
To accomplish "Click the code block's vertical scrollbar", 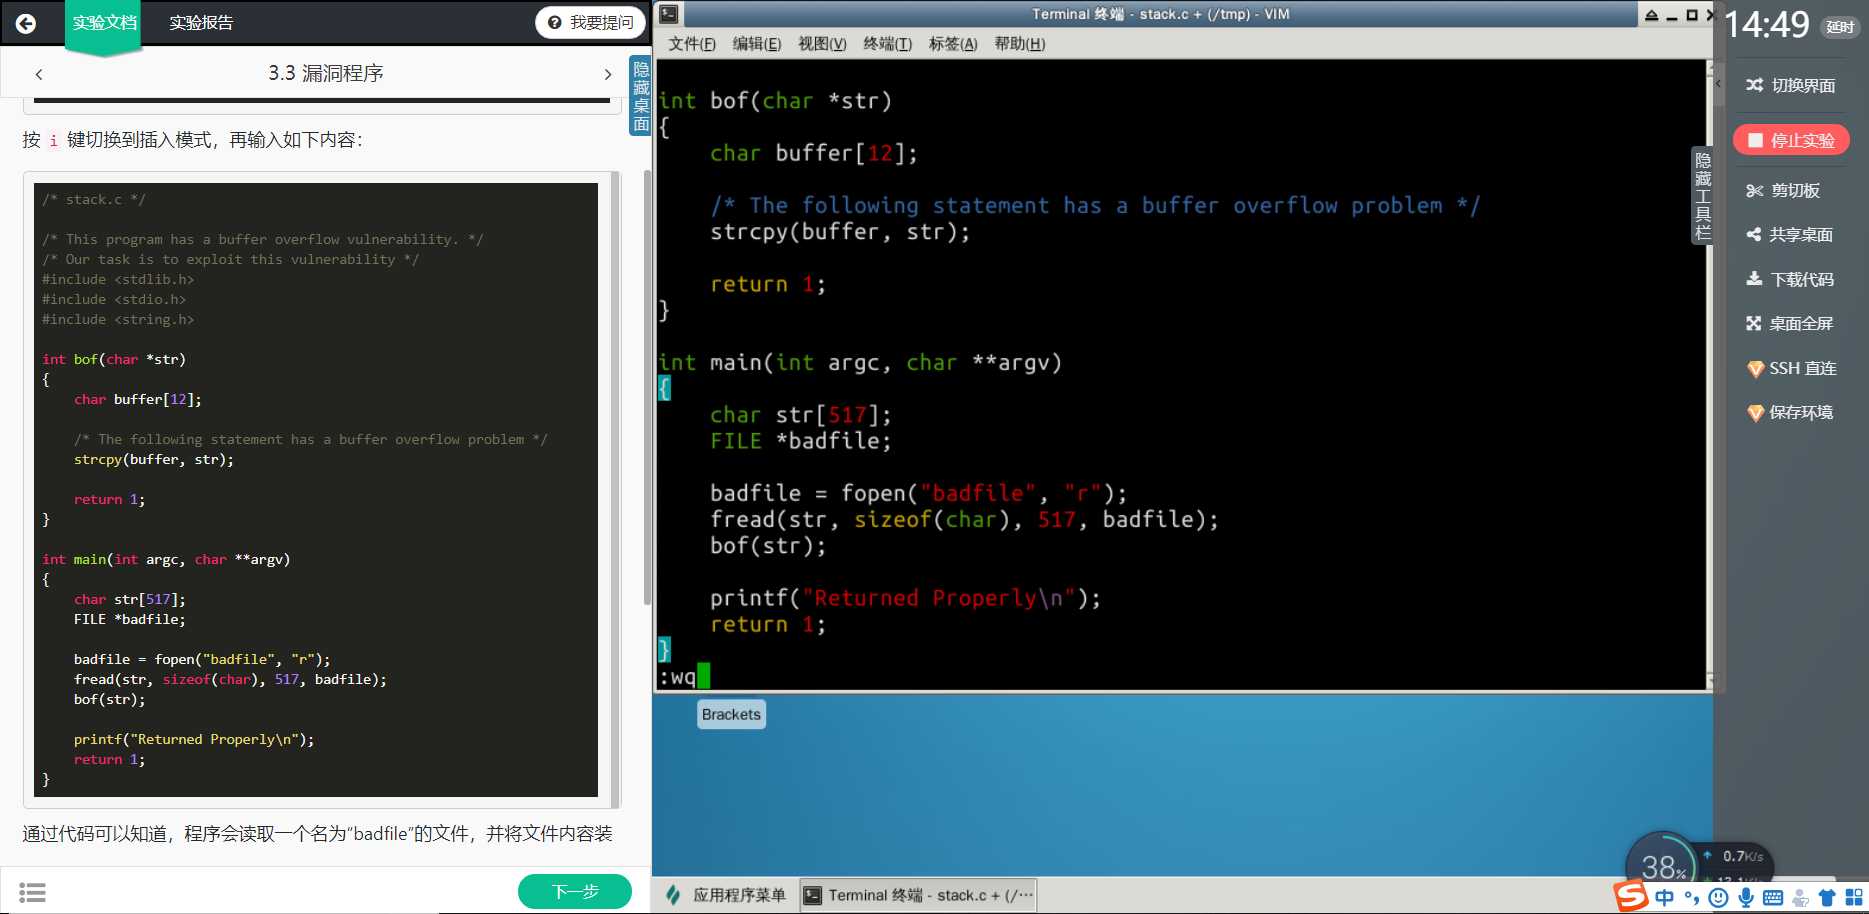I will point(615,490).
